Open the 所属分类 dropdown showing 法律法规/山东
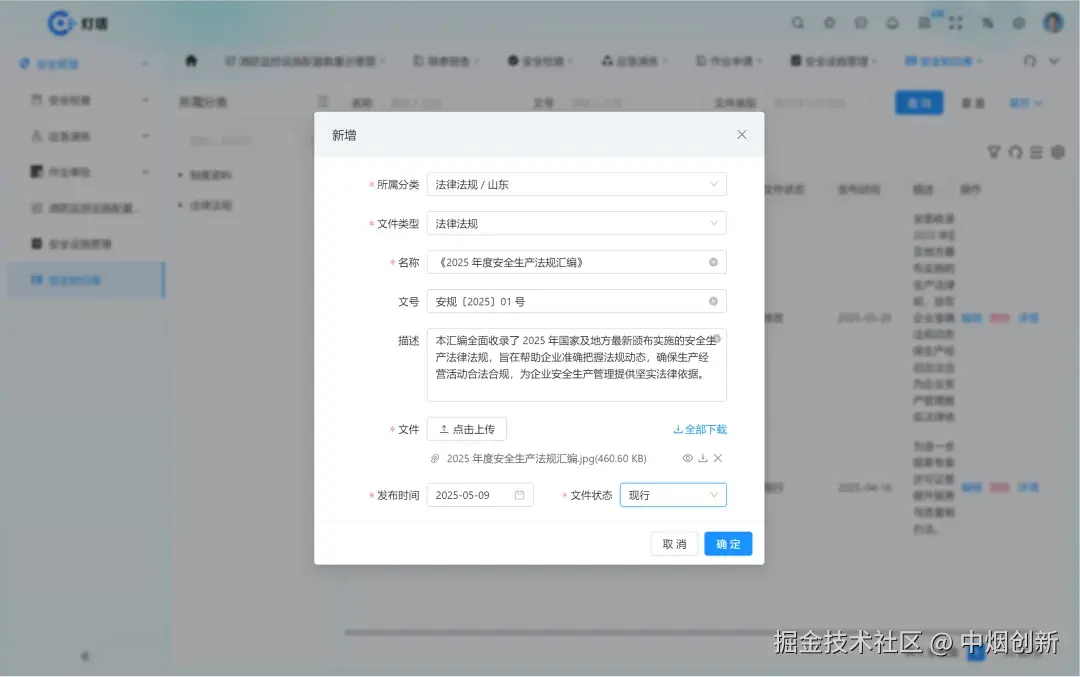 pos(576,184)
